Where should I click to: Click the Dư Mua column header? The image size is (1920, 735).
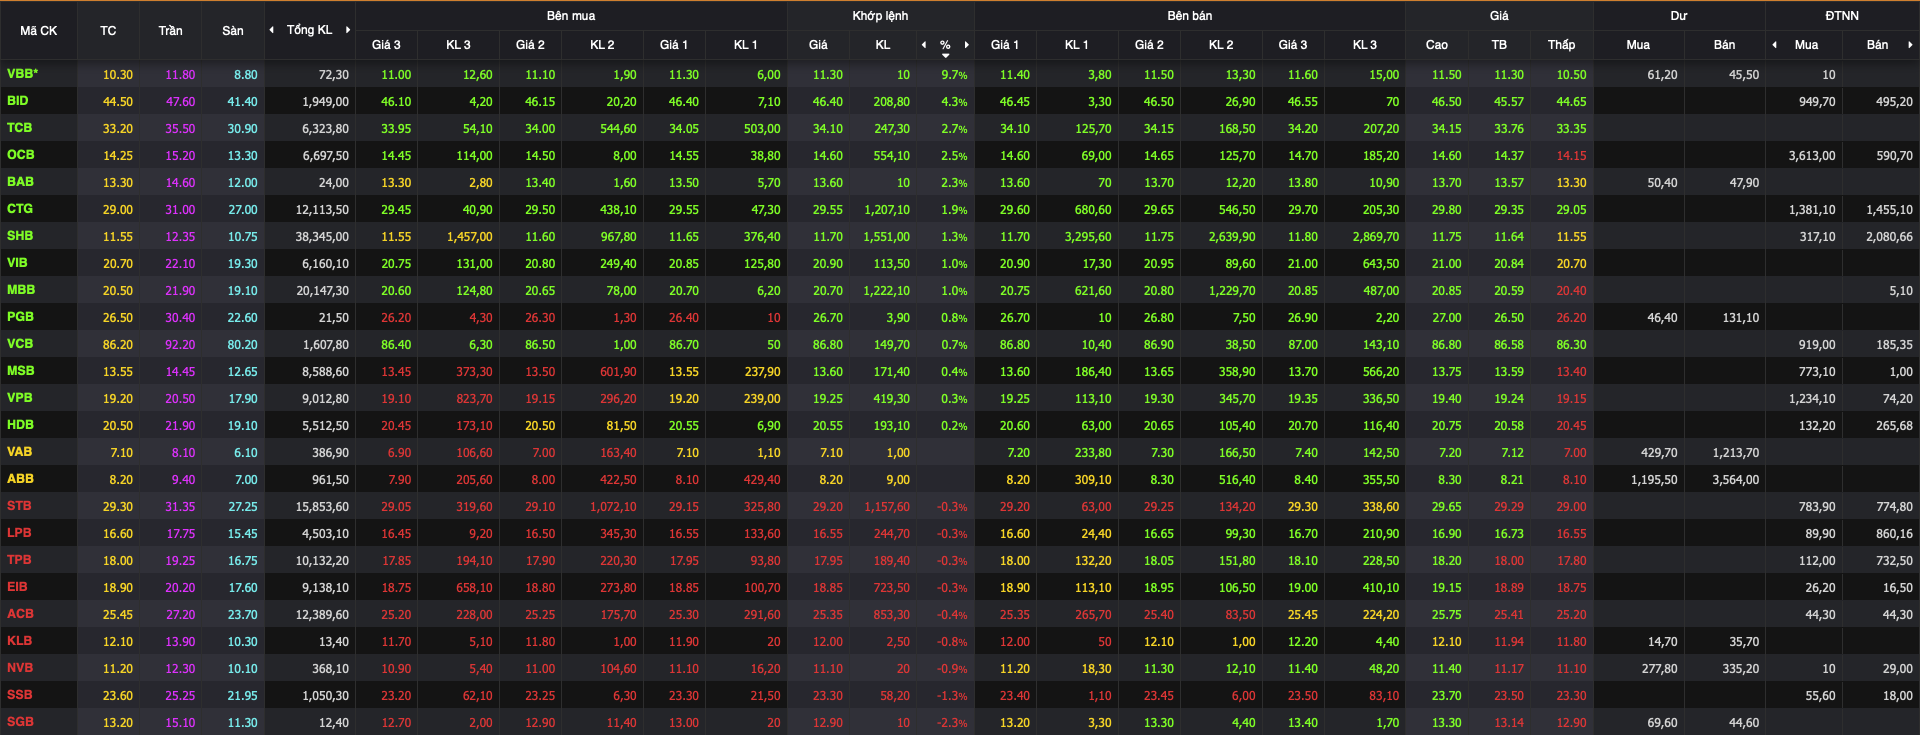tap(1638, 45)
